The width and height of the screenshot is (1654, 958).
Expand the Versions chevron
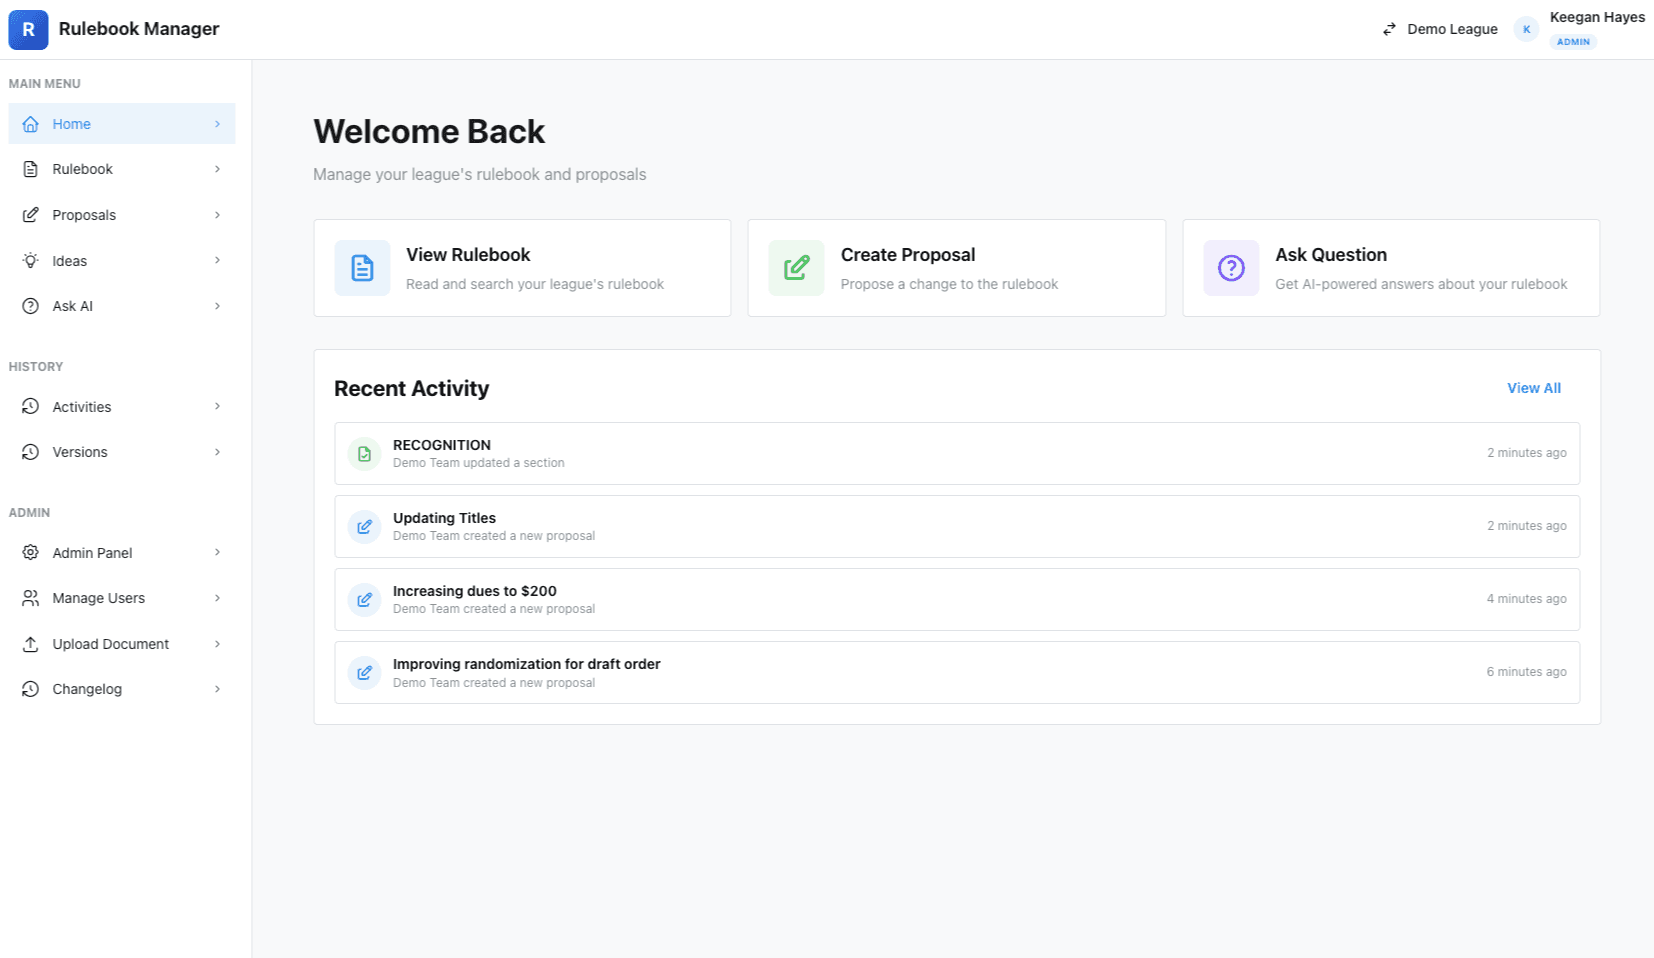(x=218, y=451)
